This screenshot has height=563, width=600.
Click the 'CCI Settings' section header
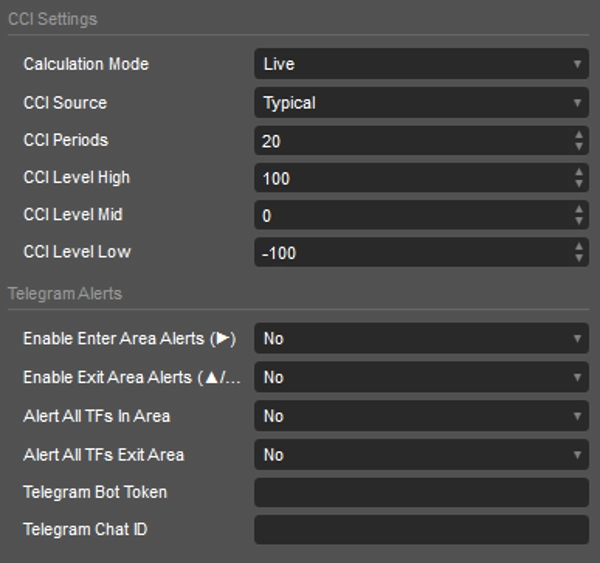point(53,19)
